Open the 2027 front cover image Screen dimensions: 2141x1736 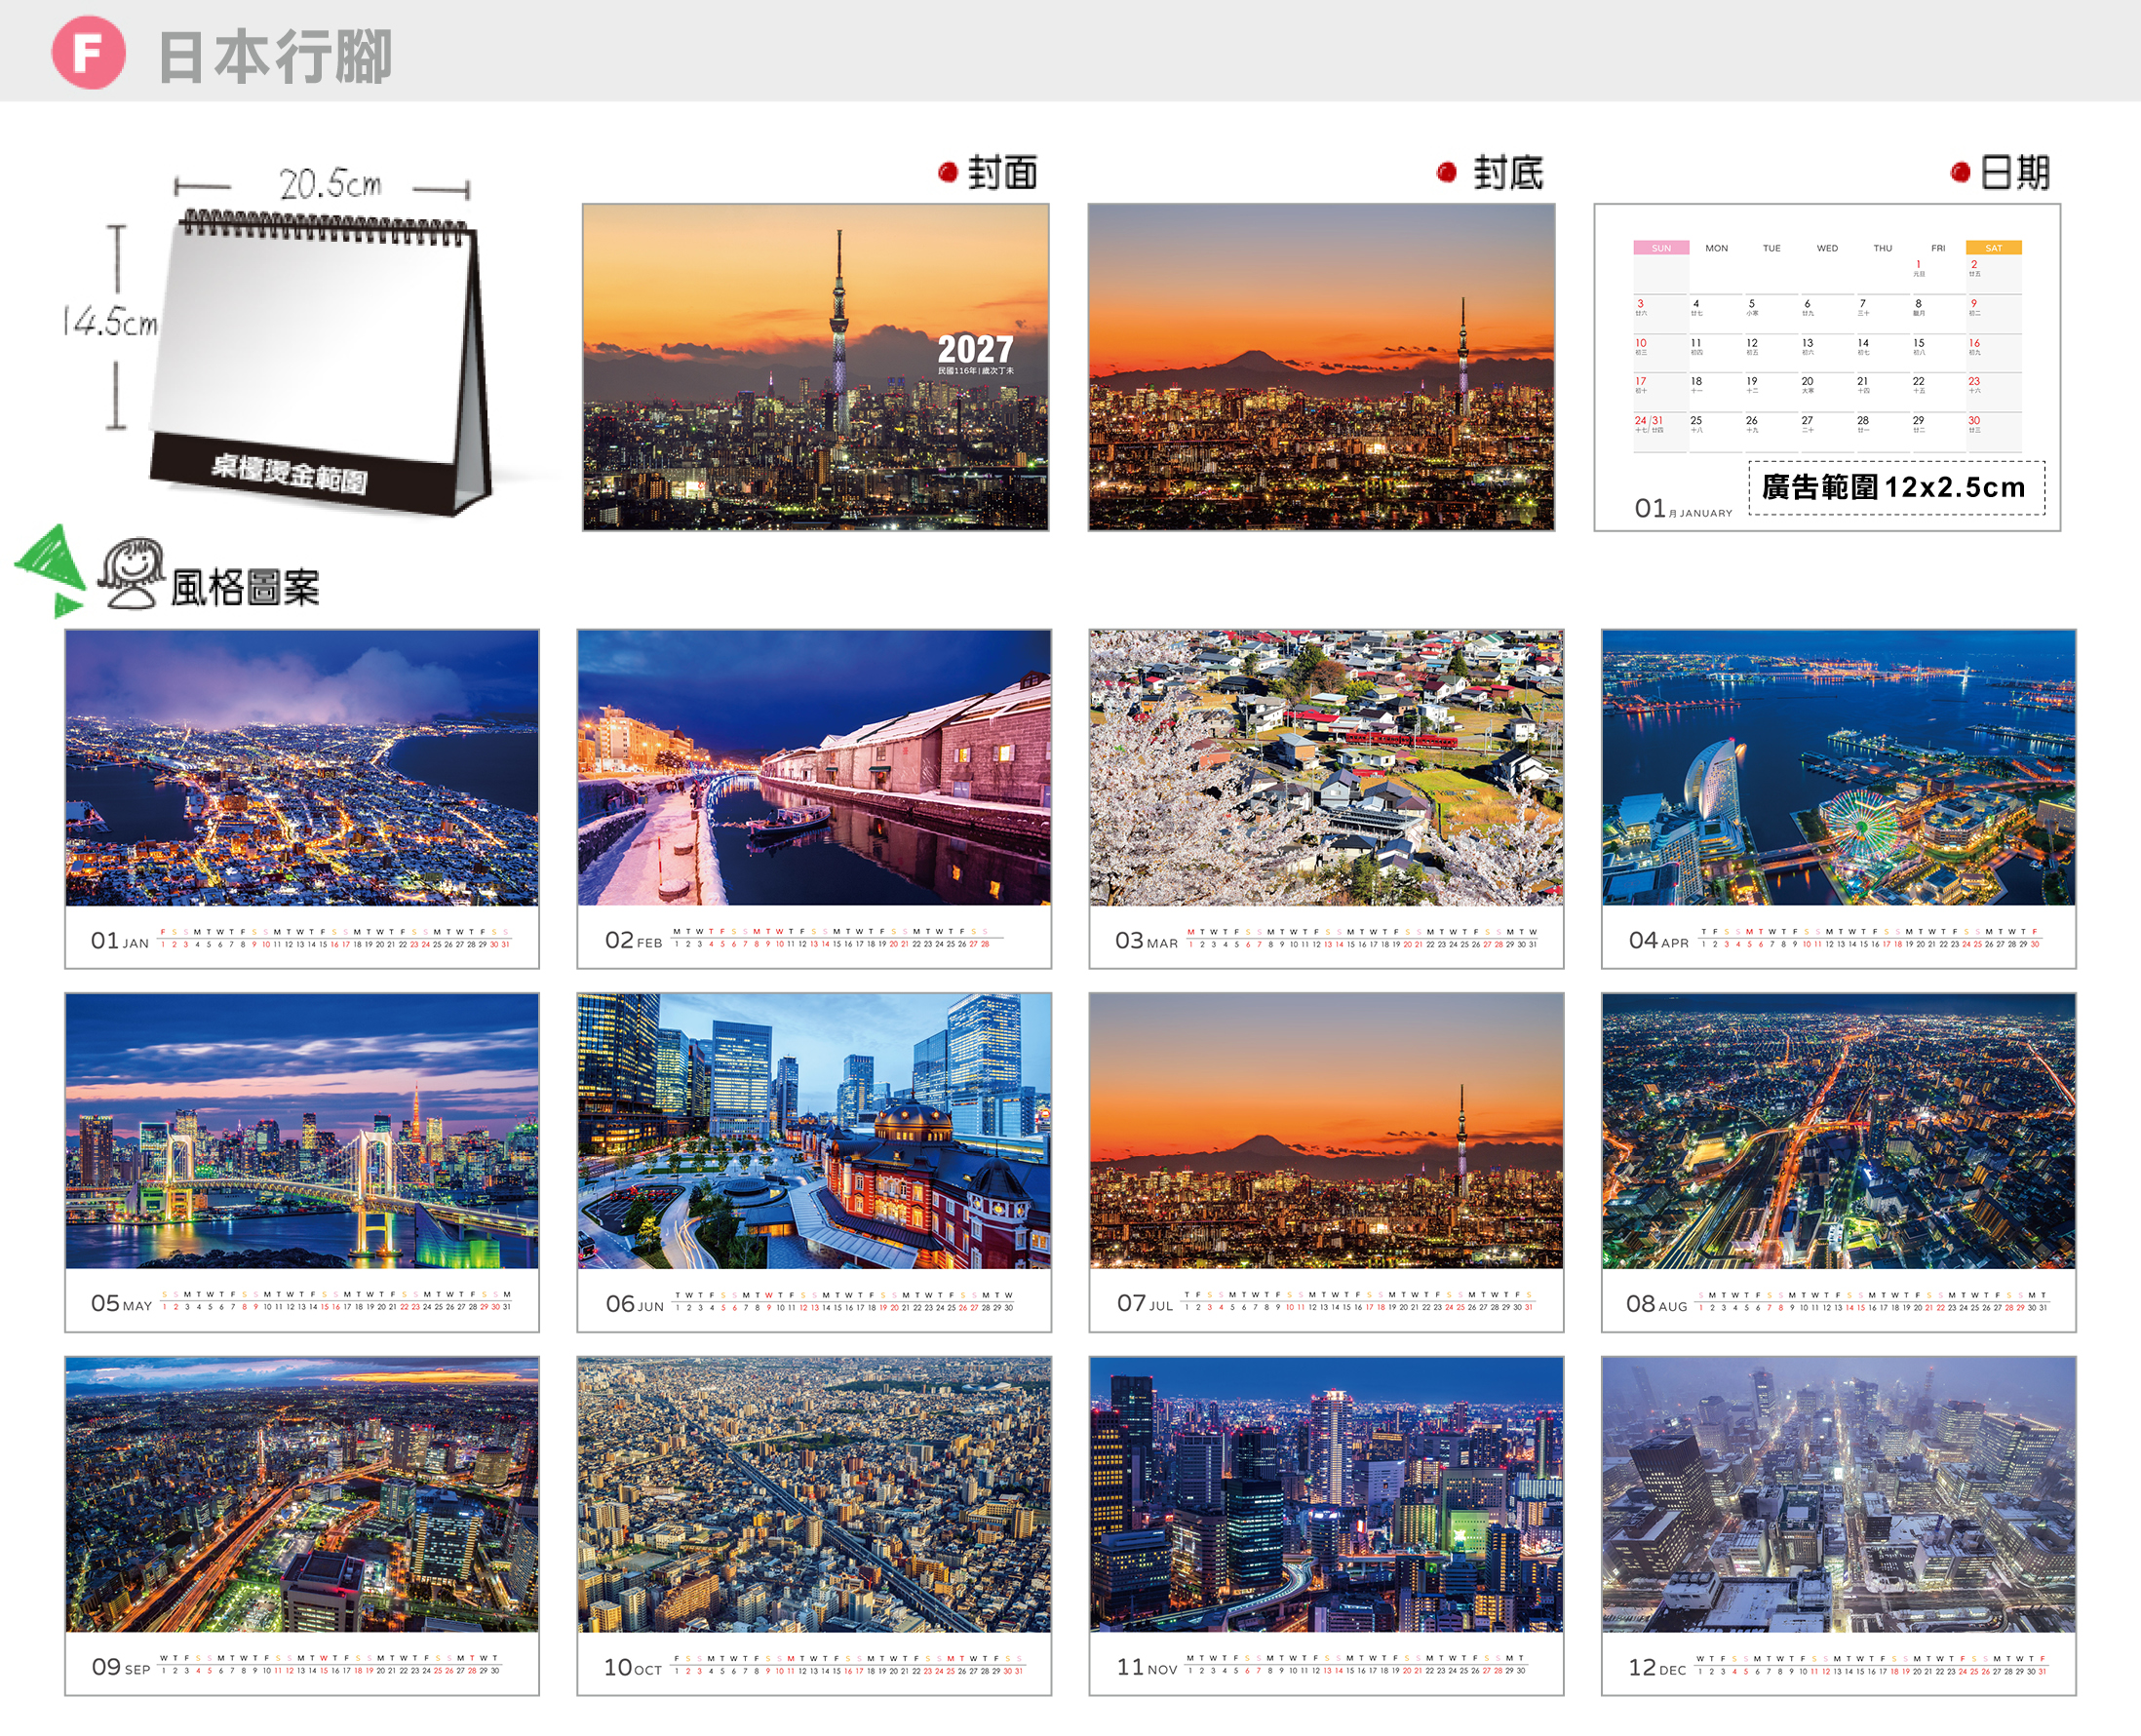[815, 367]
